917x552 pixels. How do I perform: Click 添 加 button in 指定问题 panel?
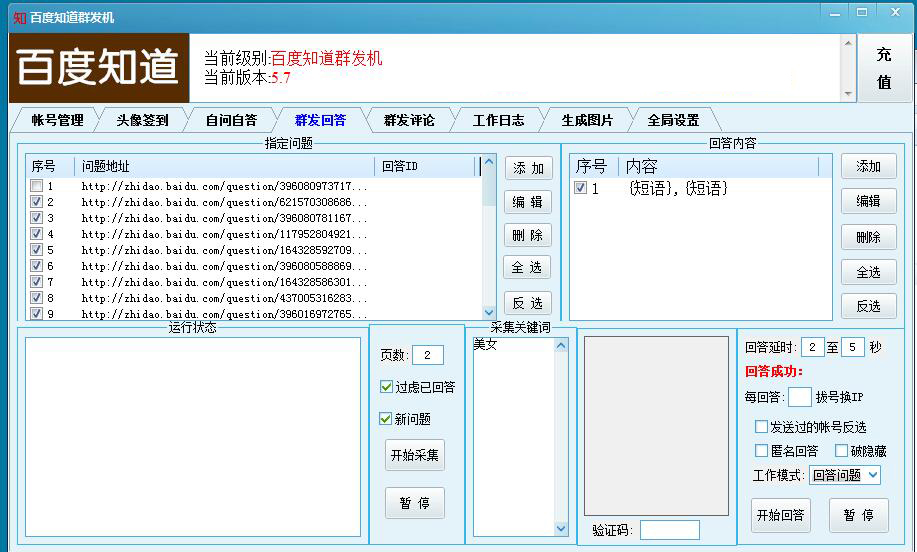tap(528, 168)
